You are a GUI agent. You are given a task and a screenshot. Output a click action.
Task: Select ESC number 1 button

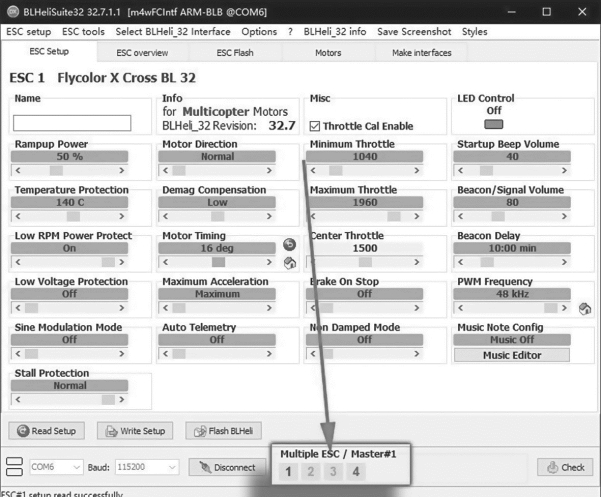pyautogui.click(x=288, y=472)
